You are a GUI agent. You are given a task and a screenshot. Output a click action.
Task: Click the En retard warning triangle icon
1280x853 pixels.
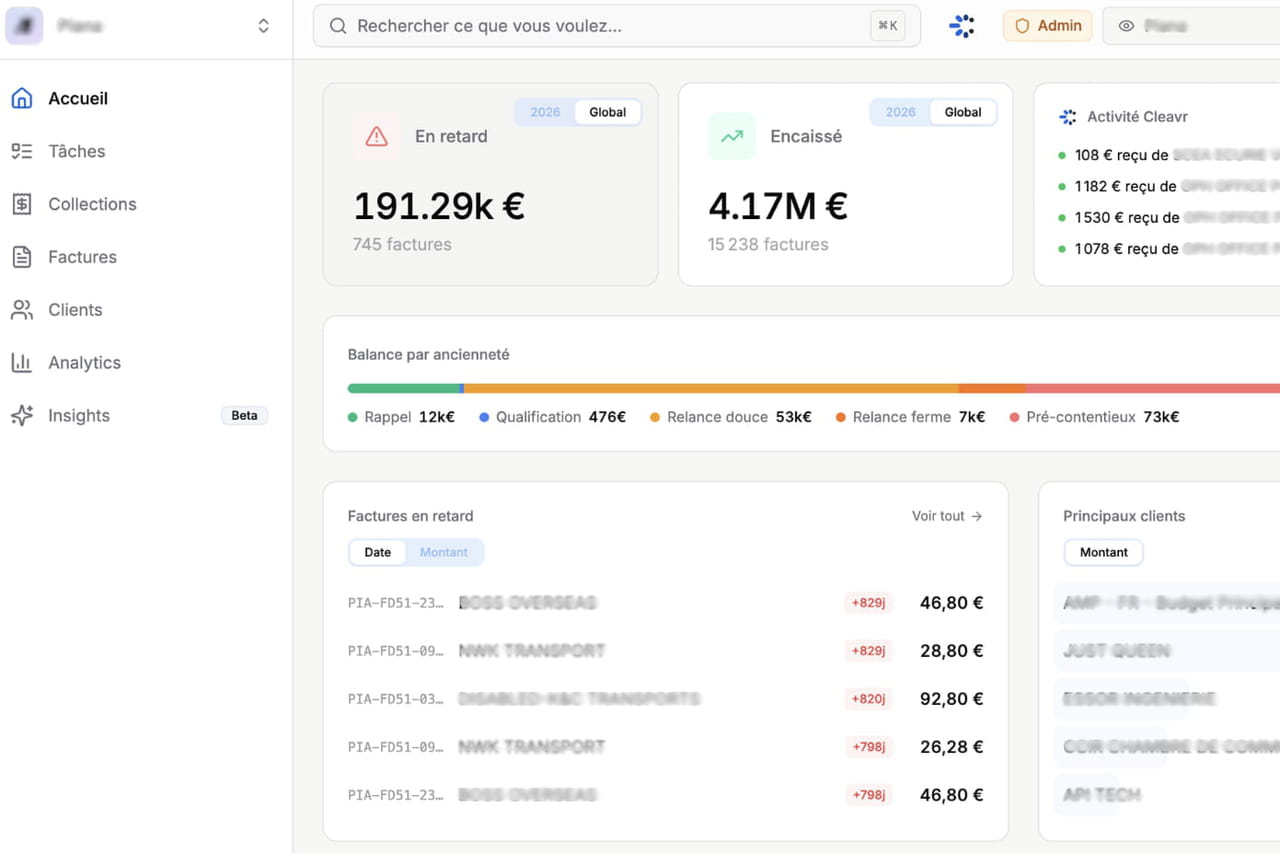pyautogui.click(x=377, y=136)
